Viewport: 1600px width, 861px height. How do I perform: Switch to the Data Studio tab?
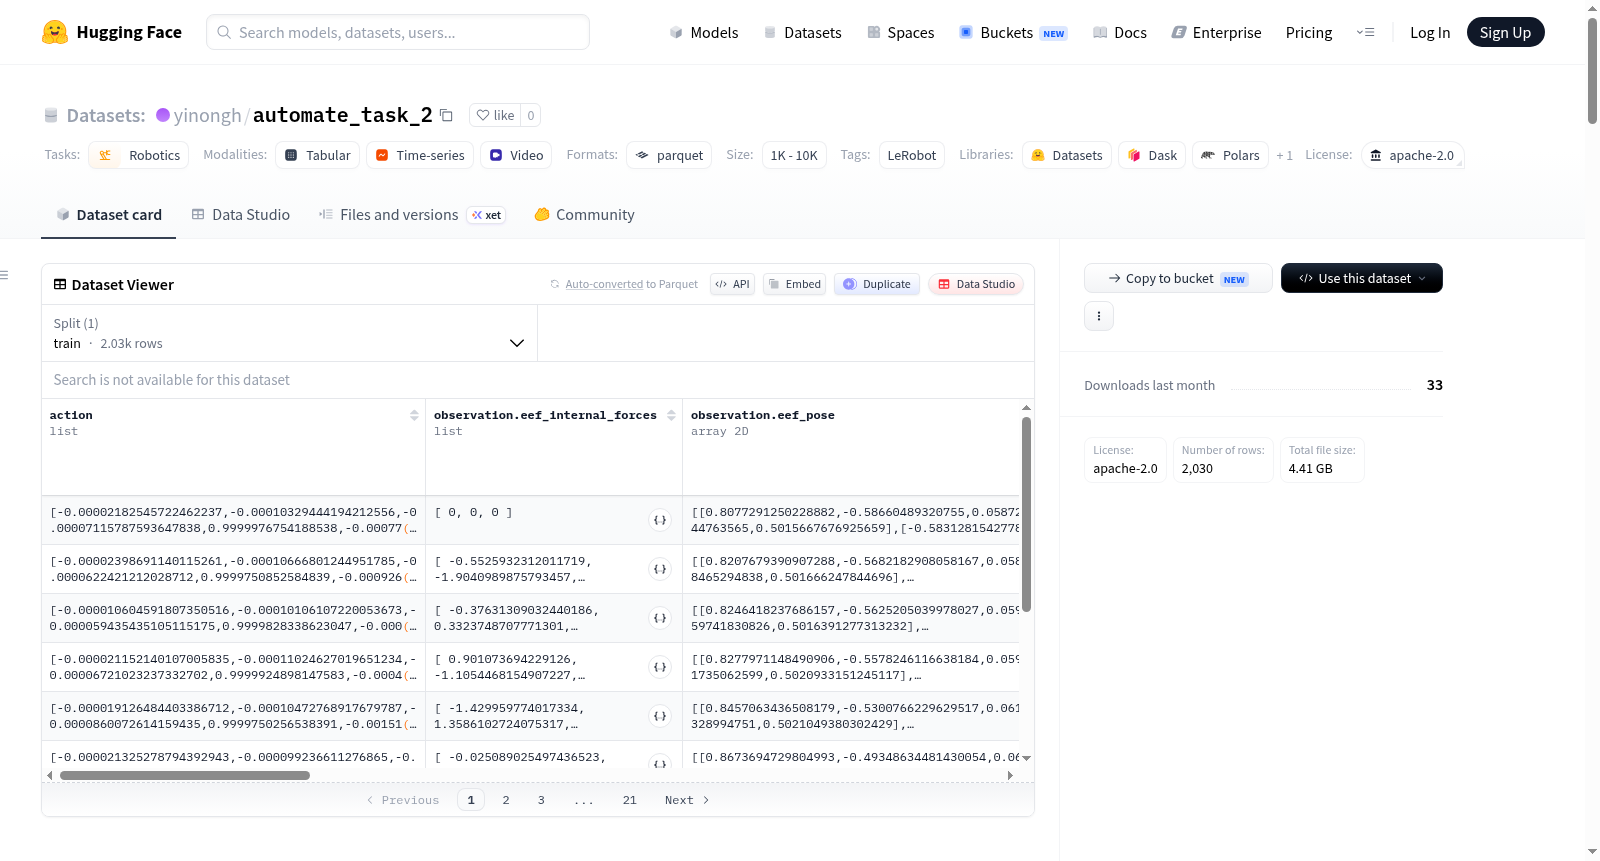241,215
